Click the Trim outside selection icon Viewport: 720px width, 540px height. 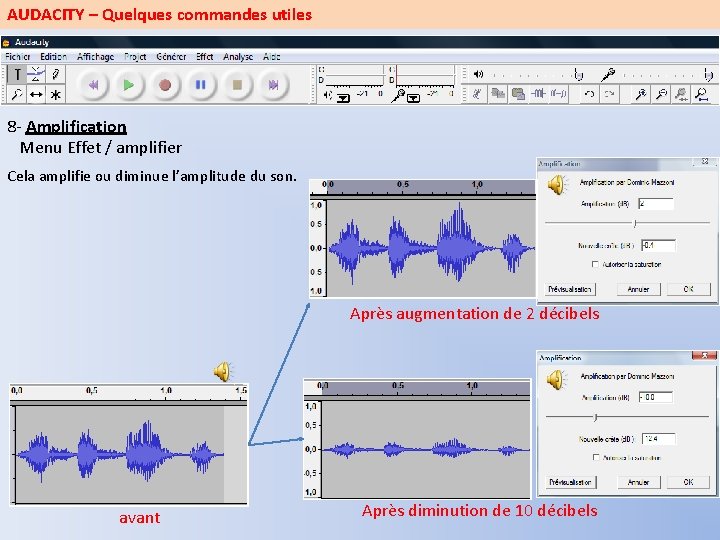(538, 94)
